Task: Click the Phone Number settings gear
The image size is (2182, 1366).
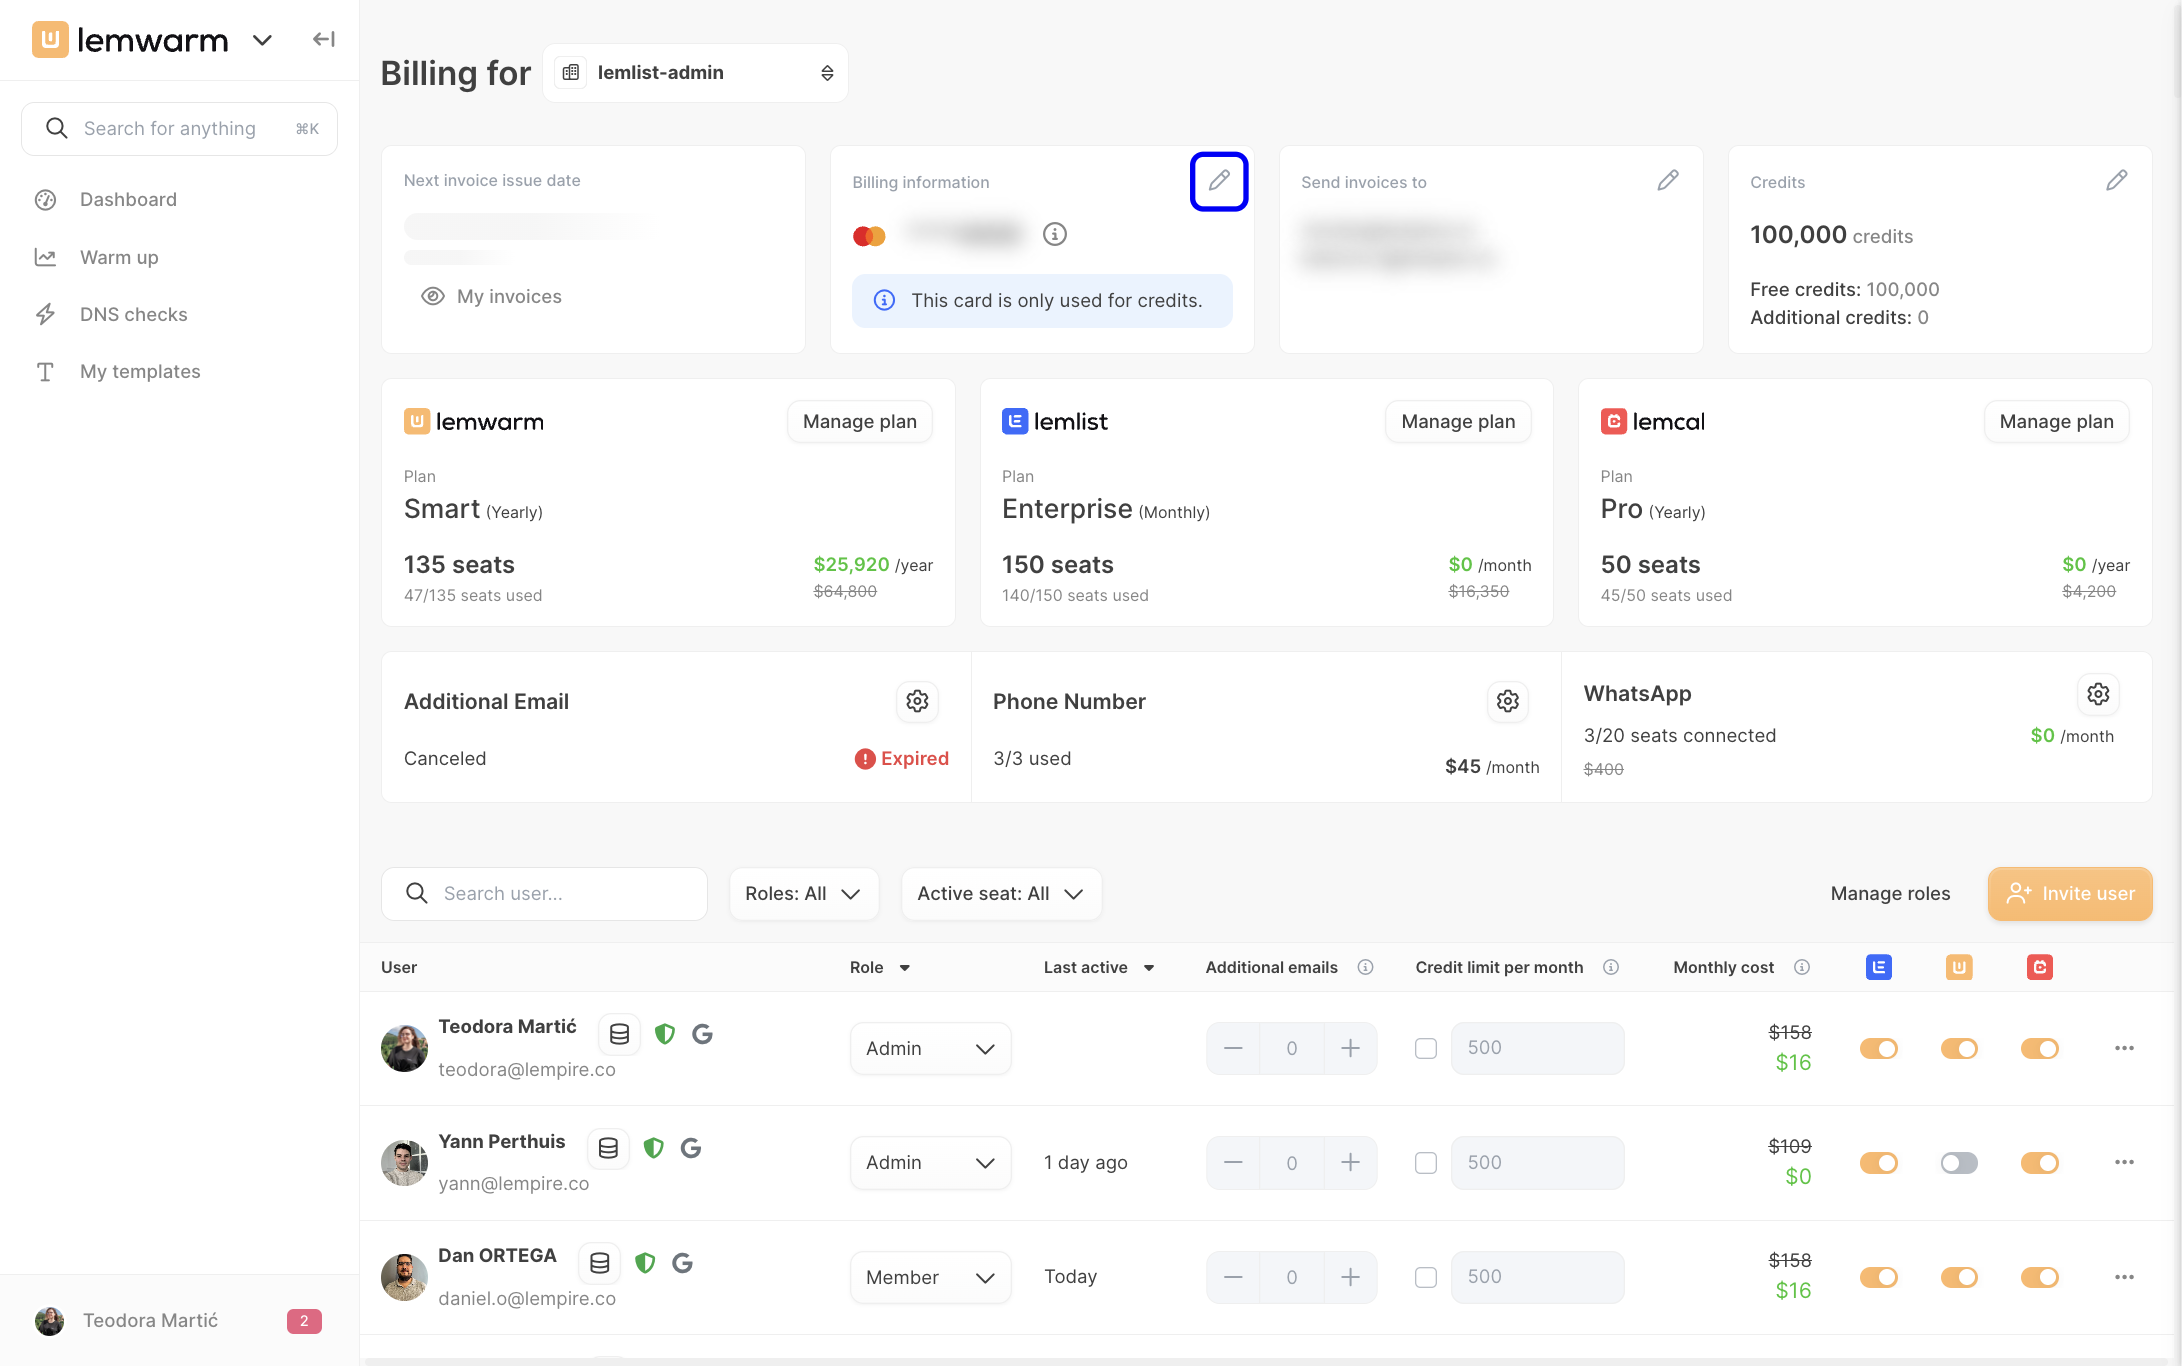Action: tap(1508, 701)
